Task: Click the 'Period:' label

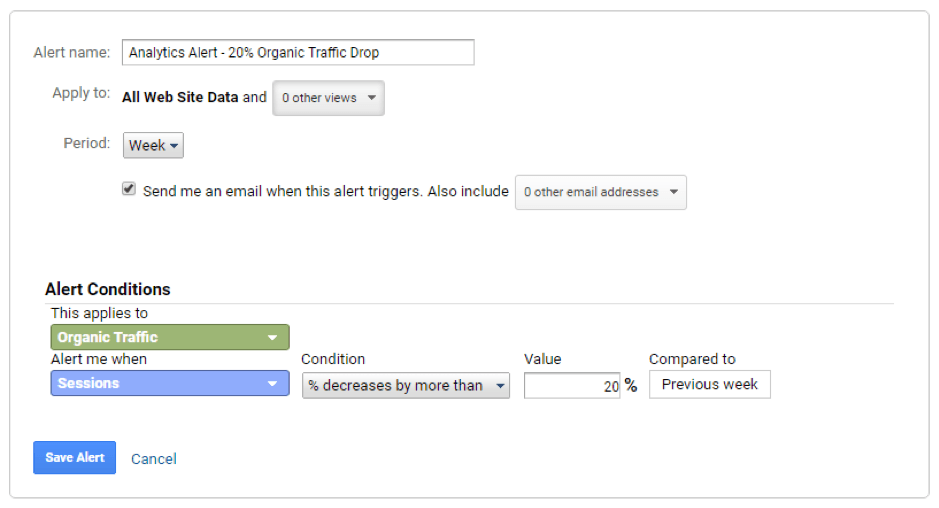Action: (x=87, y=143)
